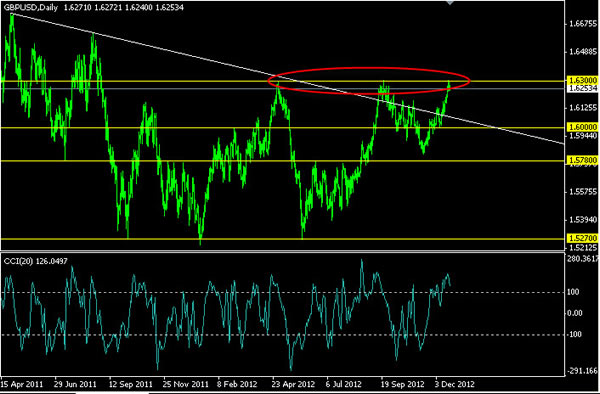Click the yellow 1.52700 price level label
The width and height of the screenshot is (600, 394).
point(582,238)
